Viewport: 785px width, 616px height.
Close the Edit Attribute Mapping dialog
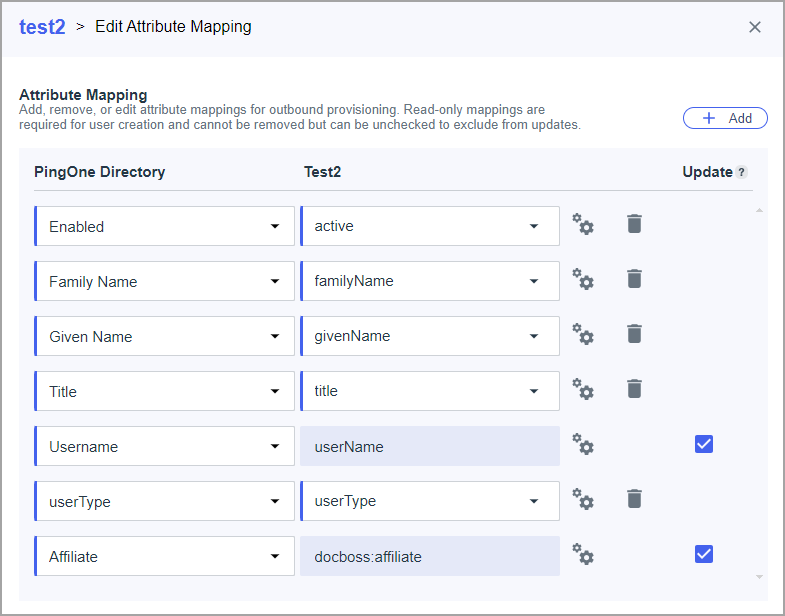tap(754, 27)
